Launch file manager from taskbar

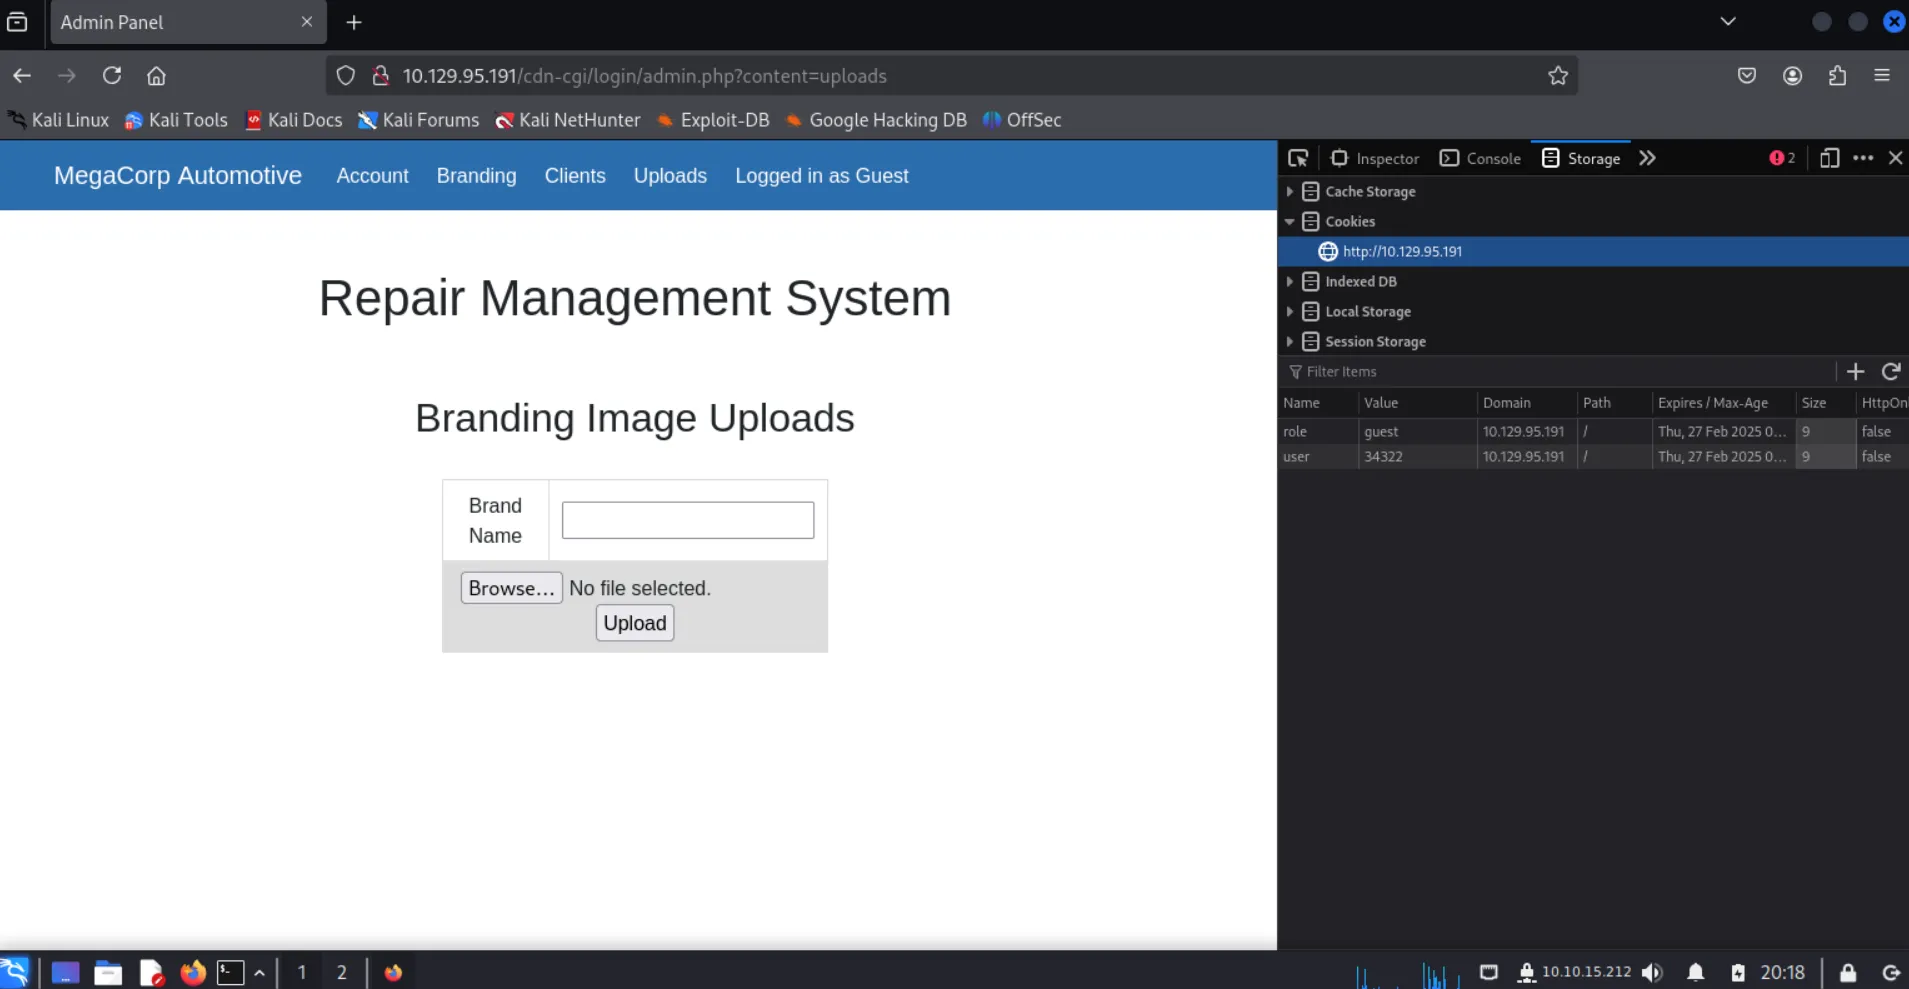tap(108, 972)
